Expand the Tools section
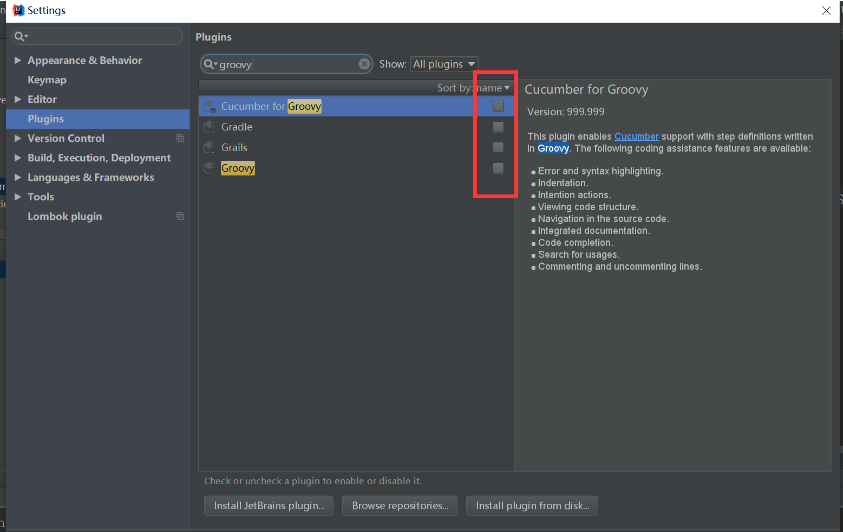Screen dimensions: 843x532 tap(18, 197)
